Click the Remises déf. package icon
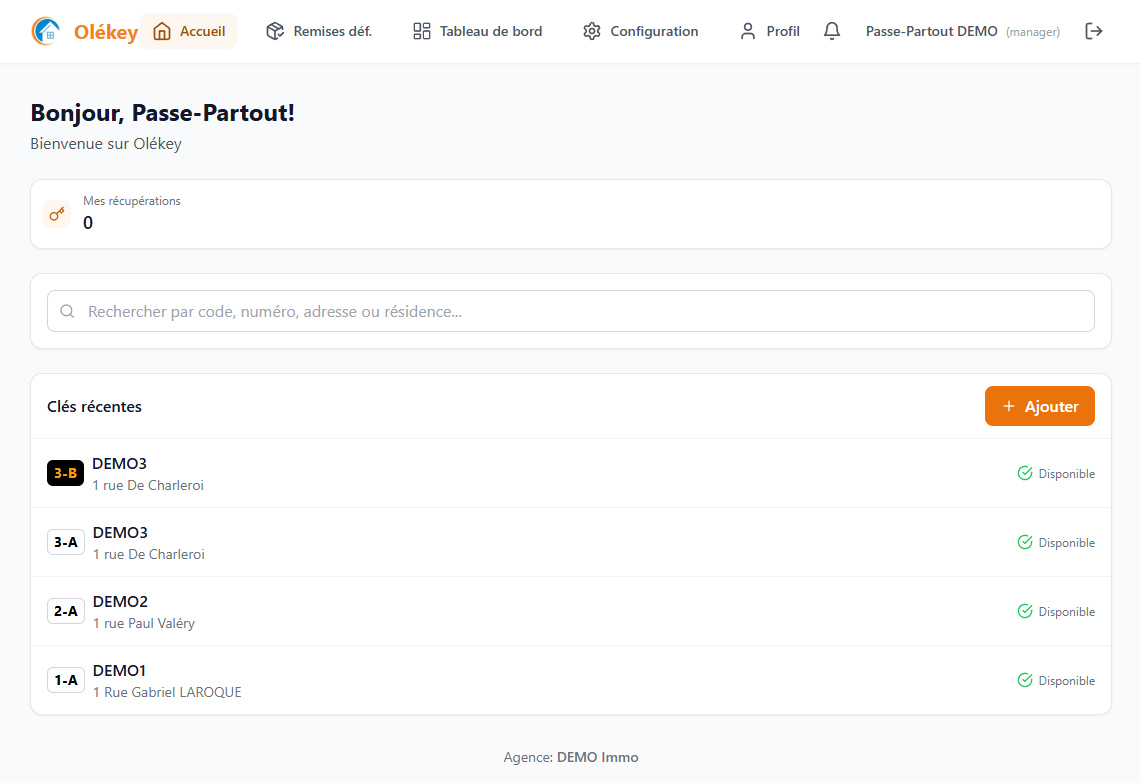Image resolution: width=1140 pixels, height=783 pixels. pyautogui.click(x=273, y=31)
